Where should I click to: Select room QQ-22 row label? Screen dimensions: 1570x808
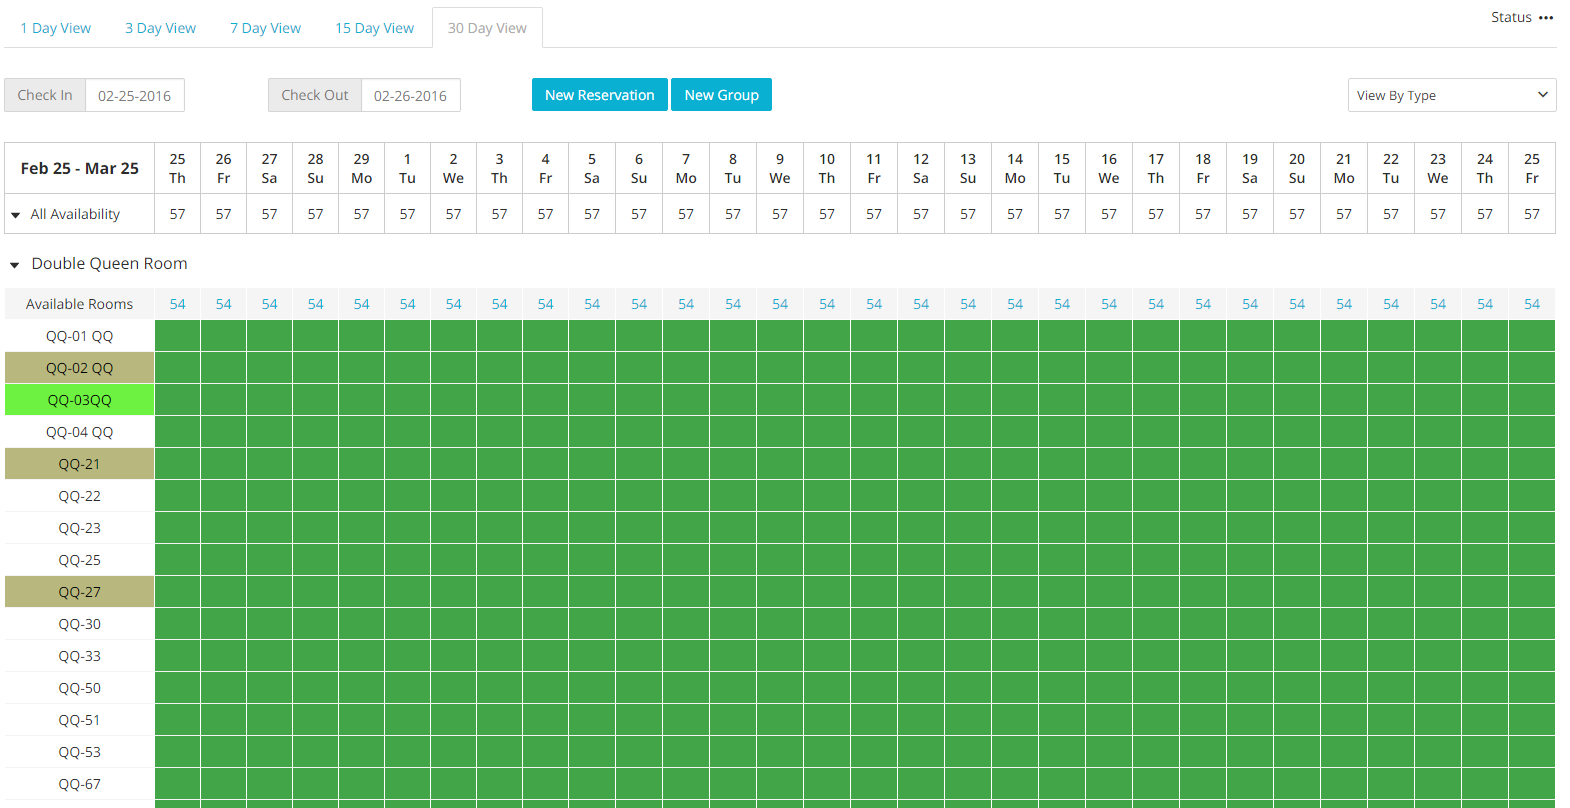79,496
